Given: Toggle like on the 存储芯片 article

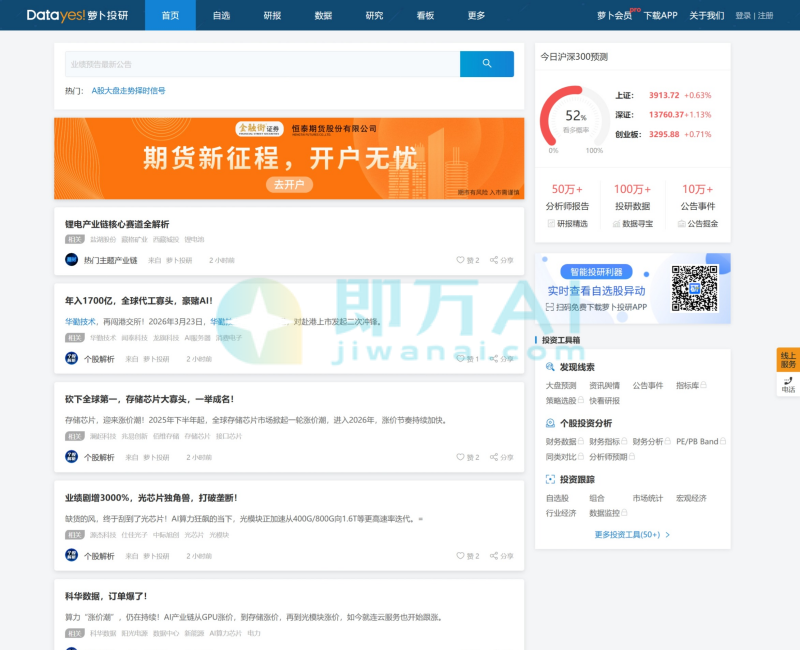Looking at the screenshot, I should (x=460, y=456).
